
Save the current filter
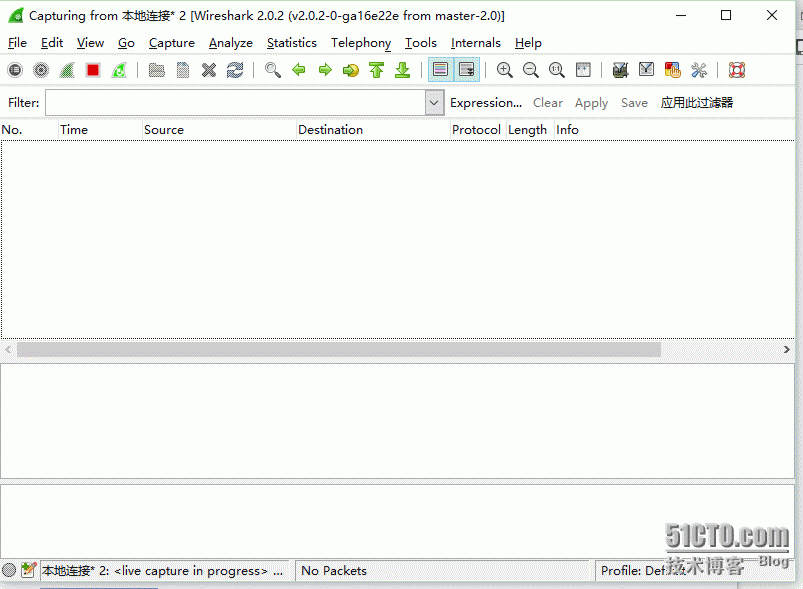point(634,102)
